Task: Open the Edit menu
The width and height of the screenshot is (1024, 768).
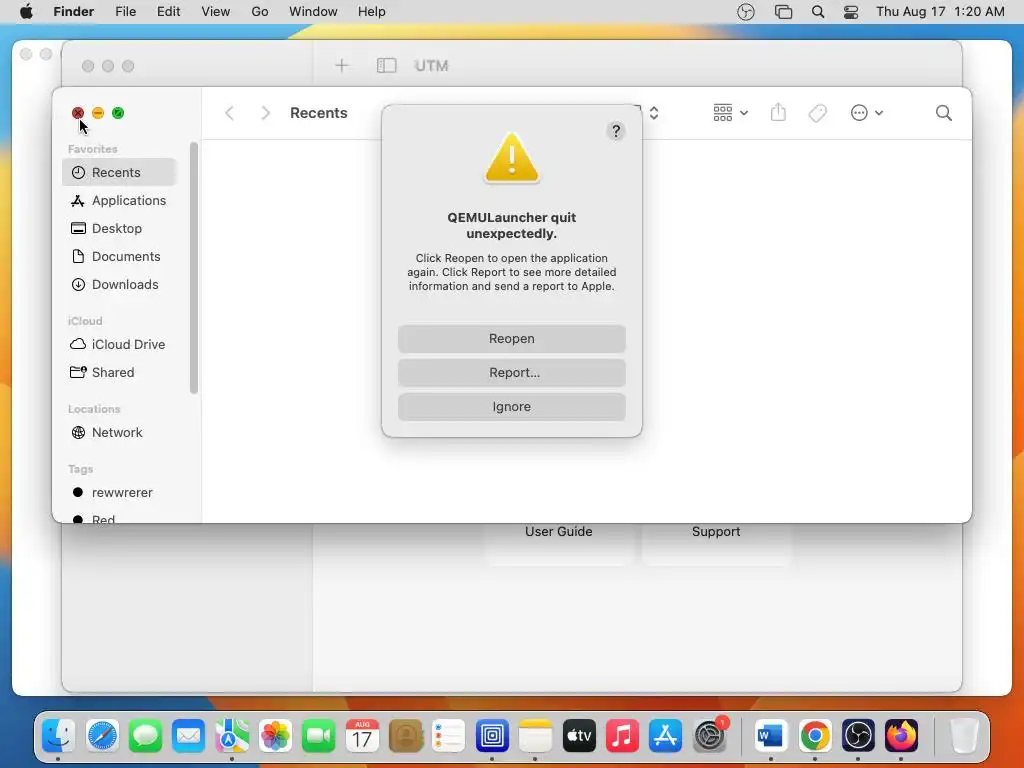Action: click(x=168, y=12)
